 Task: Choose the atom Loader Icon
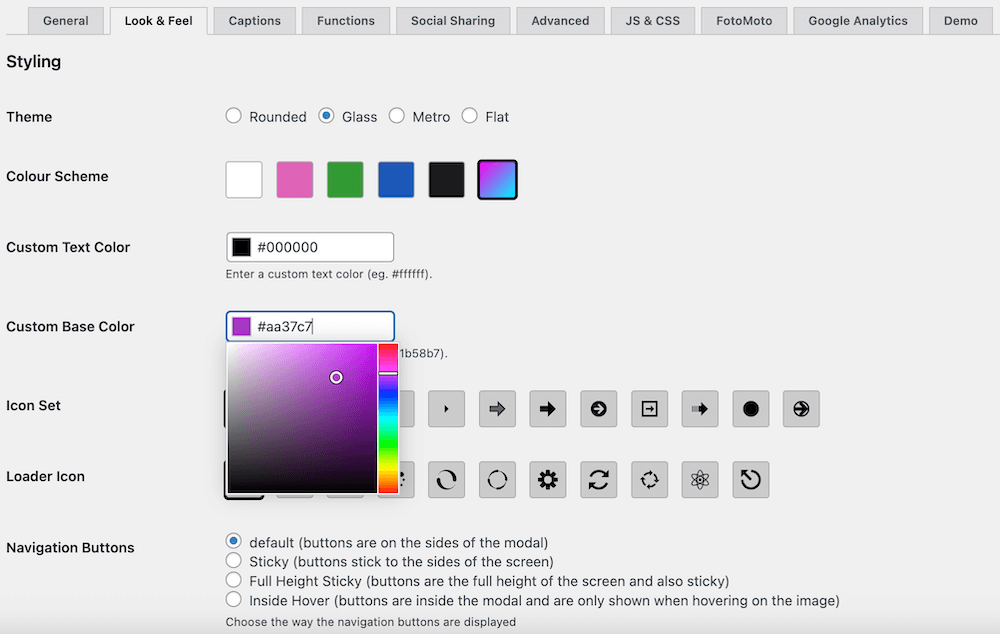click(x=700, y=479)
